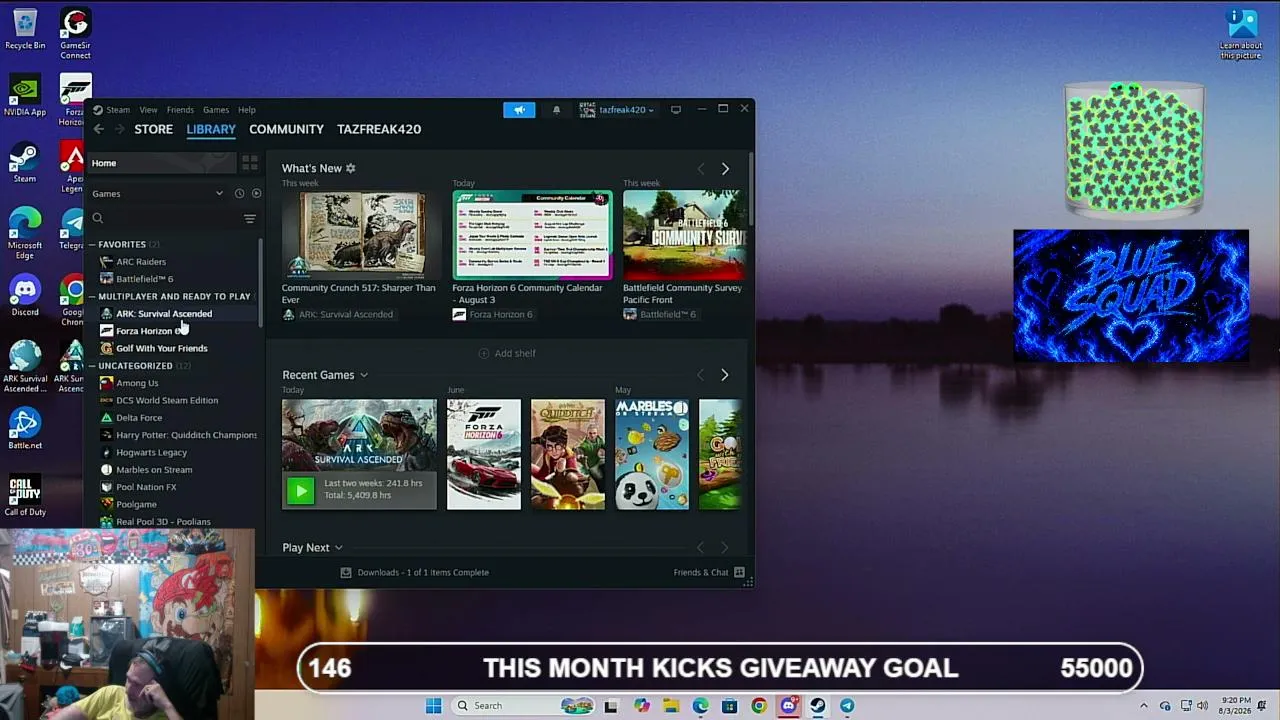Image resolution: width=1280 pixels, height=720 pixels.
Task: Open Marbles on Stream cover thumbnail
Action: pos(652,454)
